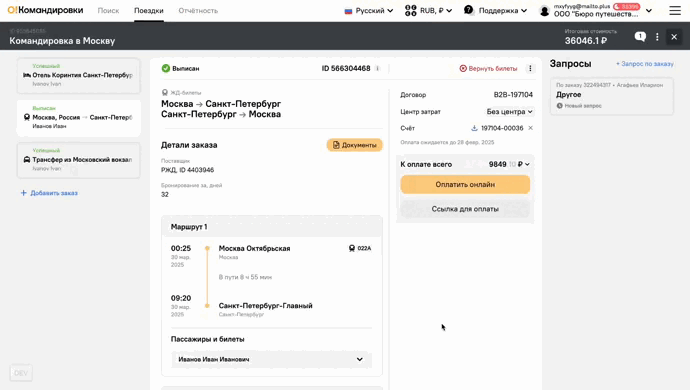
Task: Open the Документы button
Action: click(x=355, y=145)
